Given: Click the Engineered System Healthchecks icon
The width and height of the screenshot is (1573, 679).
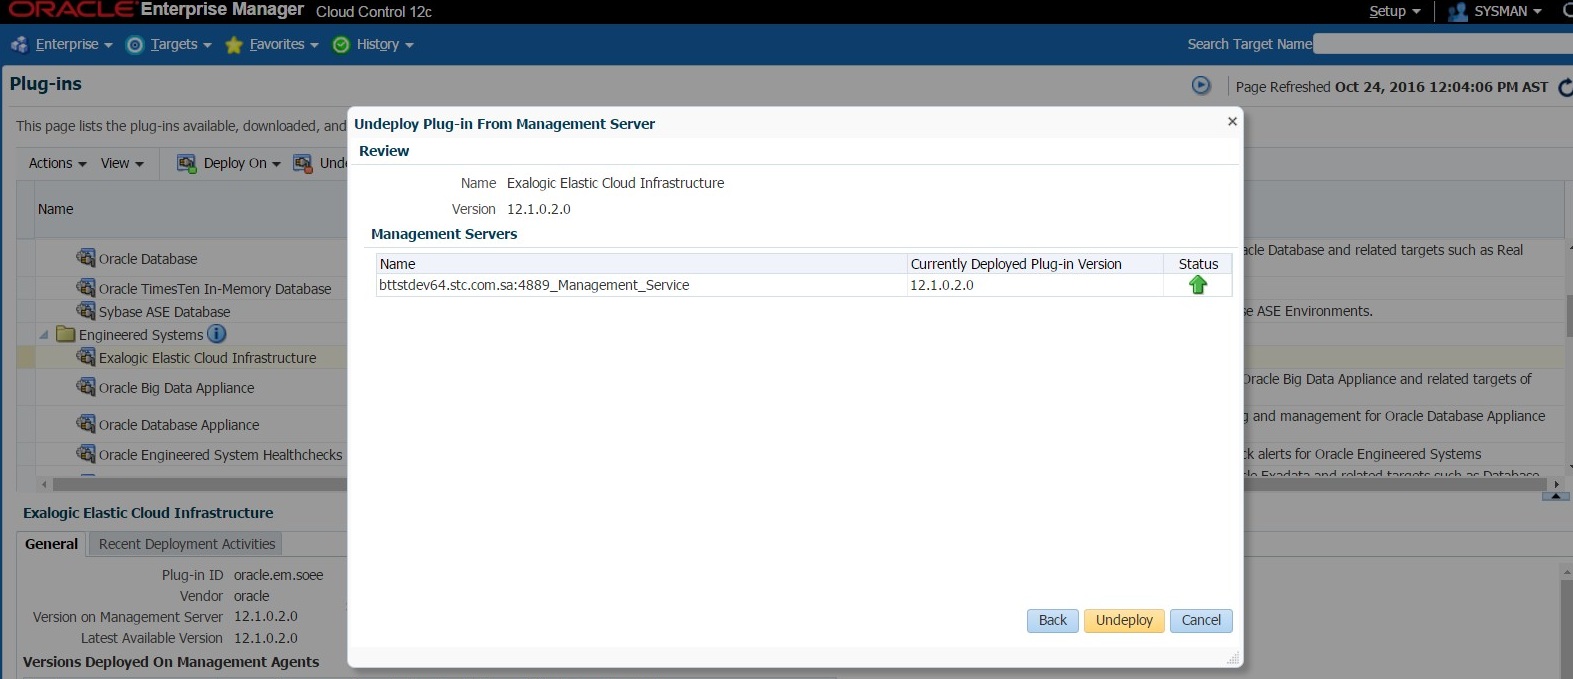Looking at the screenshot, I should [x=86, y=454].
